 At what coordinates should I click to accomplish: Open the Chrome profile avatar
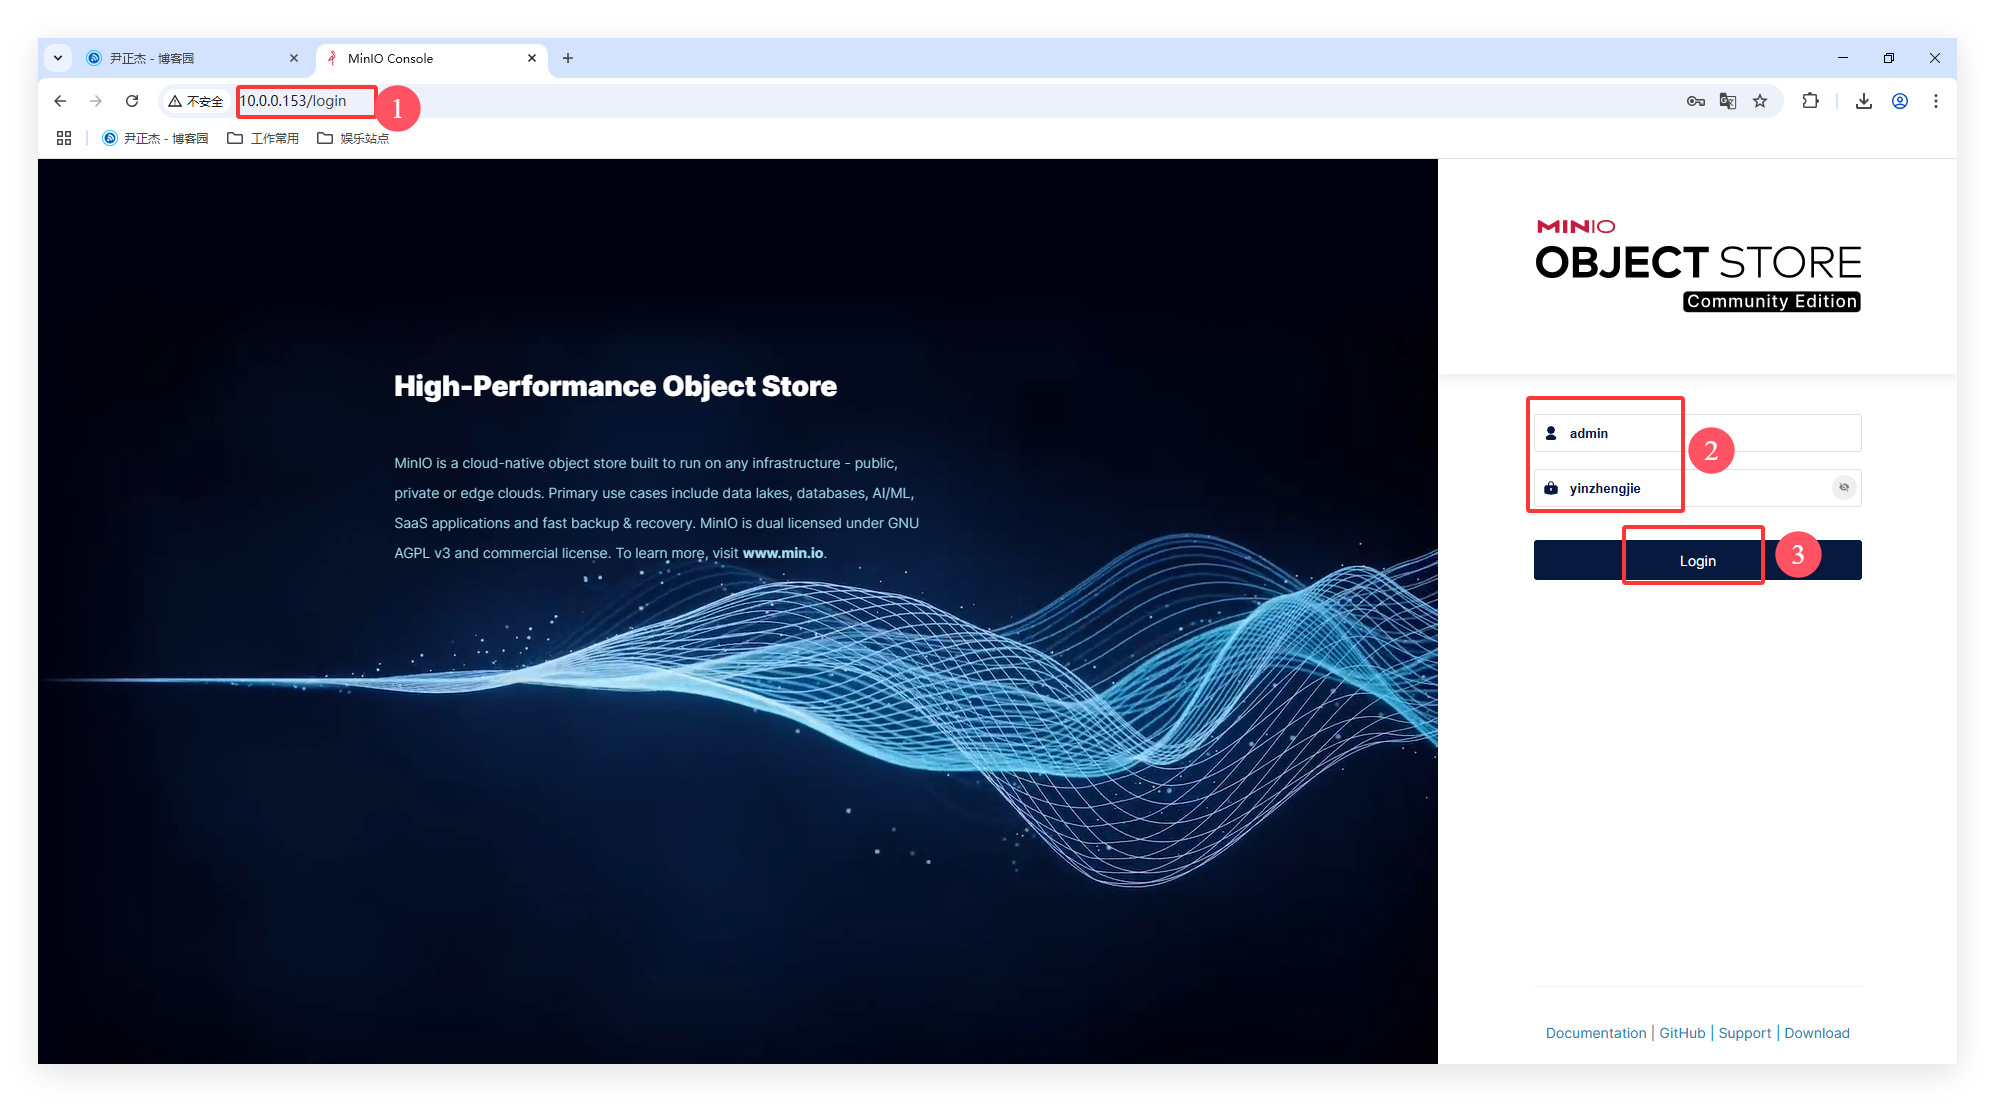tap(1900, 101)
